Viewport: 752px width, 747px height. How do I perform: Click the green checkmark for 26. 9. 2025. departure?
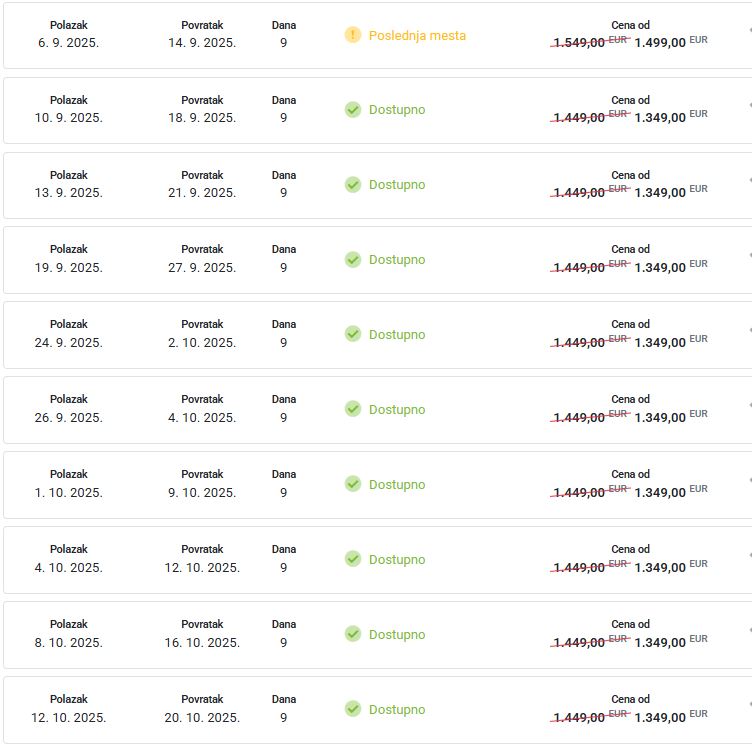(352, 409)
